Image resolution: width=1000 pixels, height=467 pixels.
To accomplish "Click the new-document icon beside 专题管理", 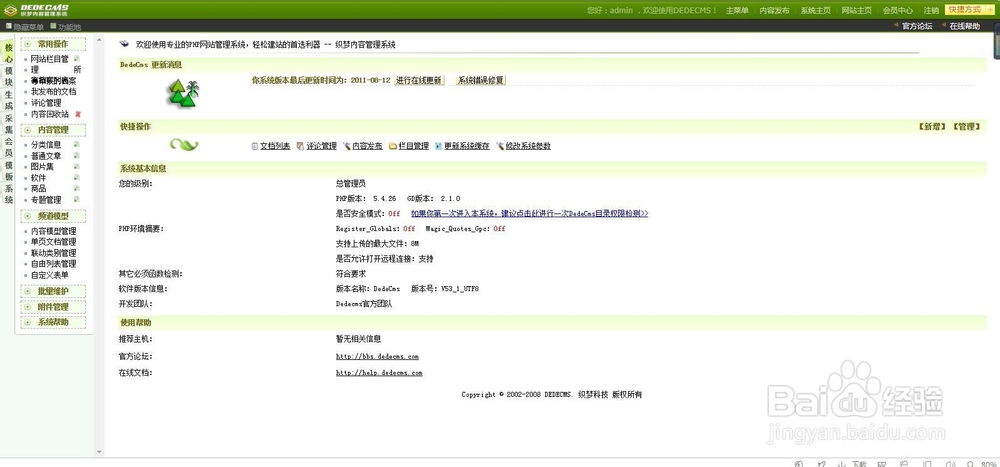I will pos(77,200).
